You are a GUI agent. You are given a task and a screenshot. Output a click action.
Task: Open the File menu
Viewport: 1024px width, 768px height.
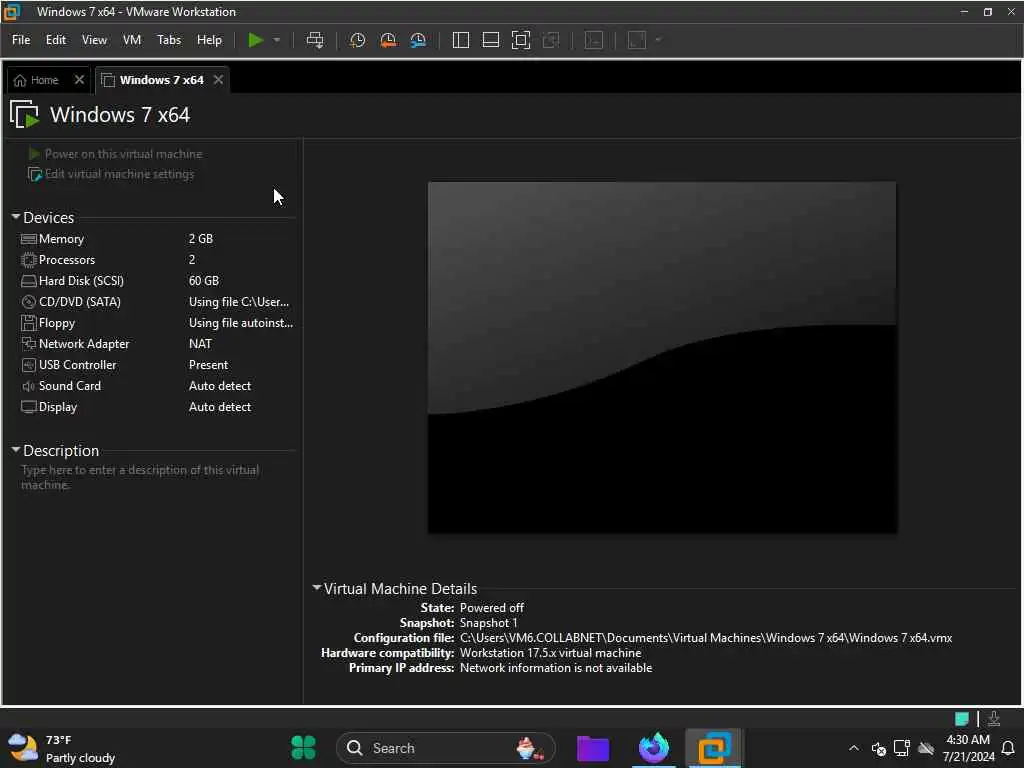[x=21, y=40]
